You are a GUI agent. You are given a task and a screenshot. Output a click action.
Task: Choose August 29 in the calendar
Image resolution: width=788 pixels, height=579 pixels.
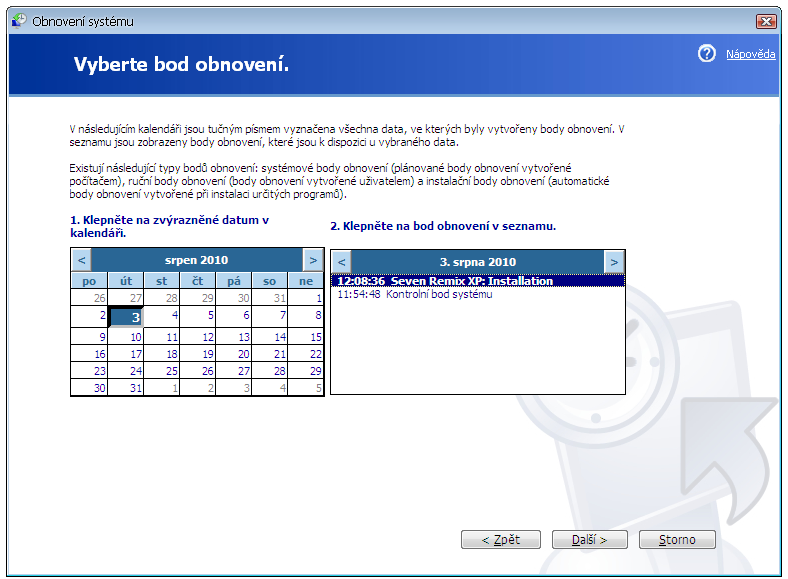[x=306, y=370]
